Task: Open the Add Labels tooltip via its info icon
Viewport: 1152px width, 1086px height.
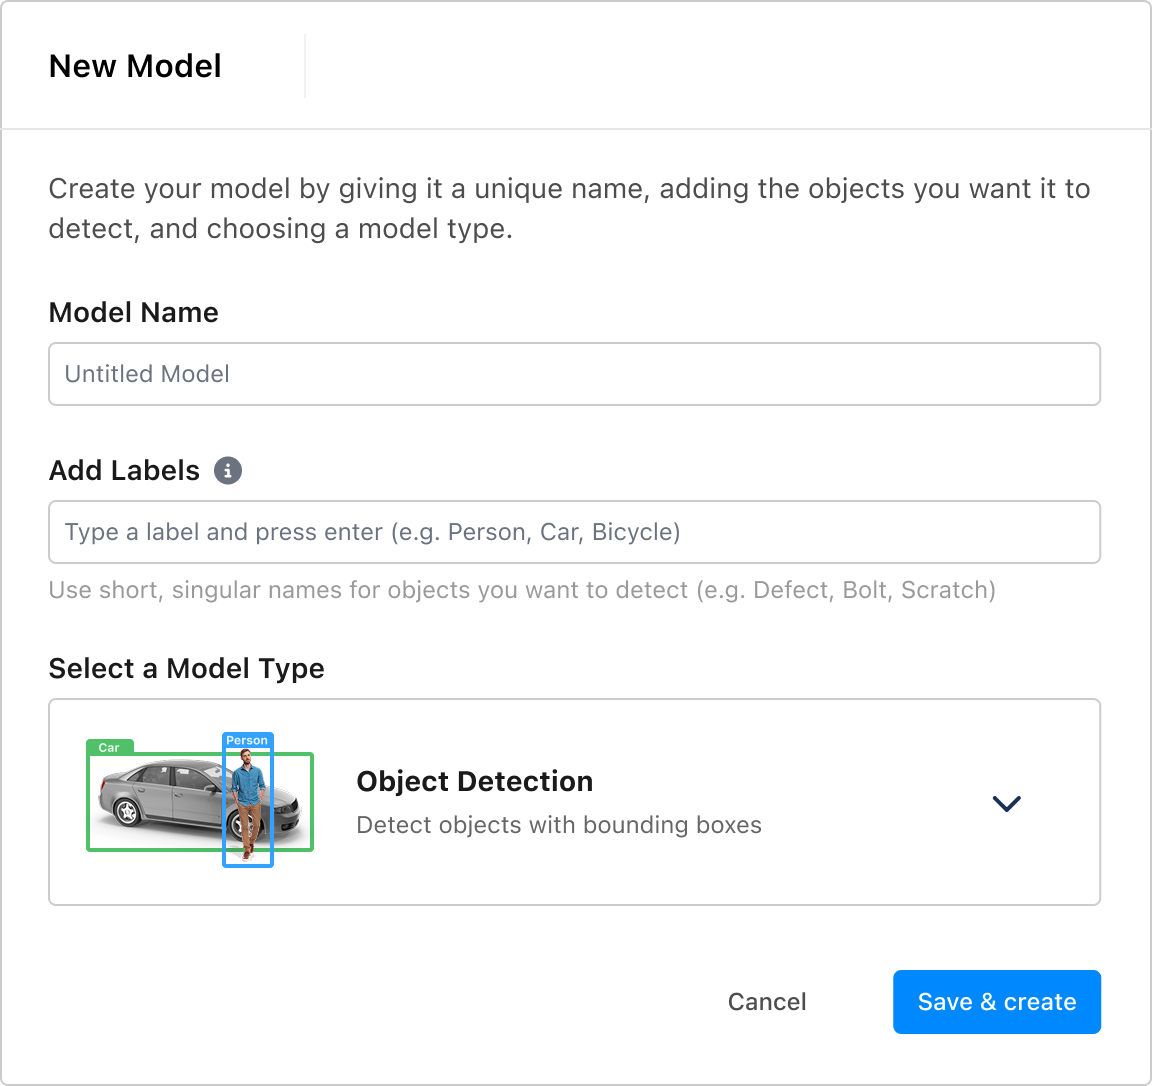Action: click(x=227, y=470)
